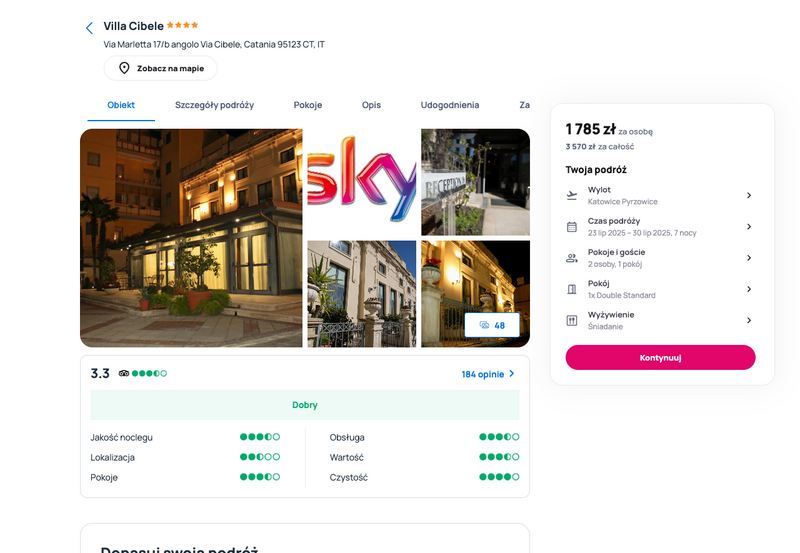Expand the Czas podróży chevron
Viewport: 800px width, 553px height.
click(x=749, y=227)
